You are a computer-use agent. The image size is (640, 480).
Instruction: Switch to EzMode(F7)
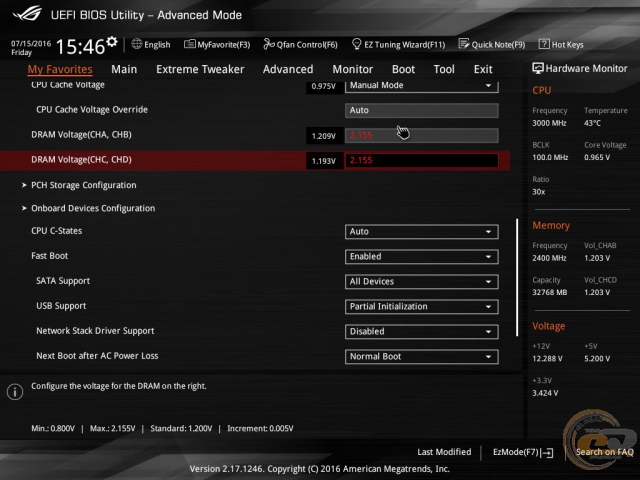(516, 452)
